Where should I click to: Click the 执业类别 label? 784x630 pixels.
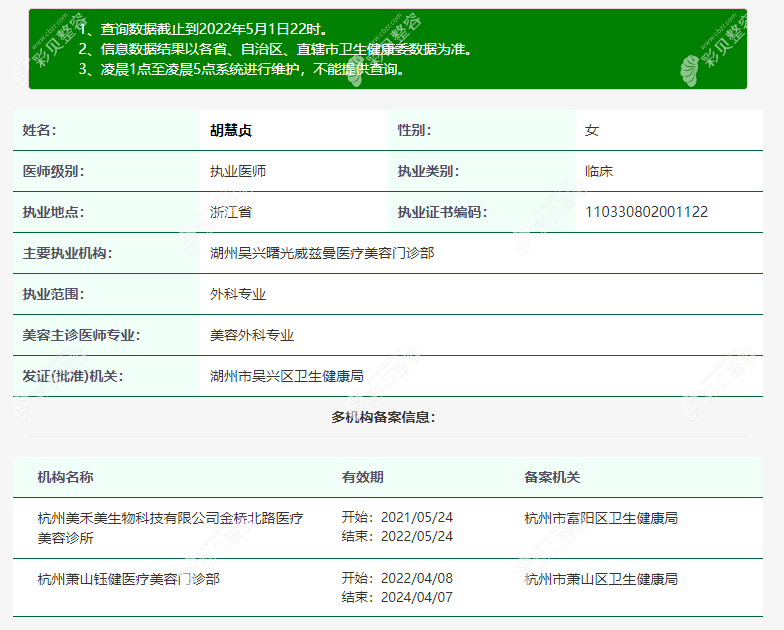(x=428, y=172)
